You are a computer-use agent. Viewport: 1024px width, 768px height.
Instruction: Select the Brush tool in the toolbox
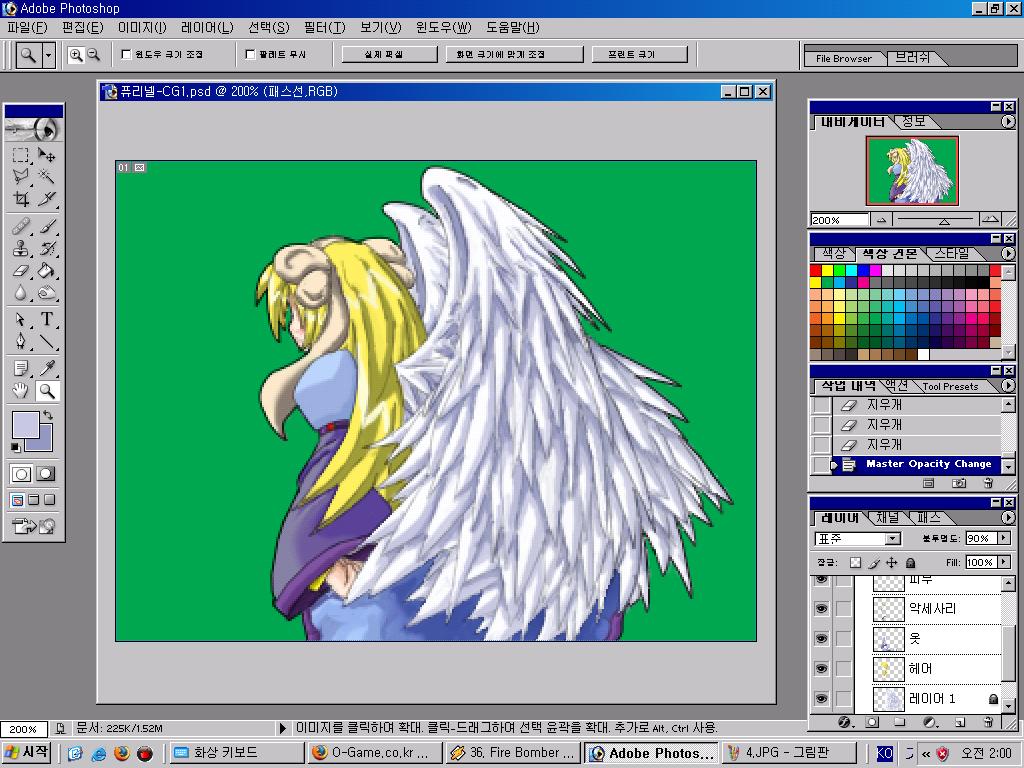tap(46, 227)
